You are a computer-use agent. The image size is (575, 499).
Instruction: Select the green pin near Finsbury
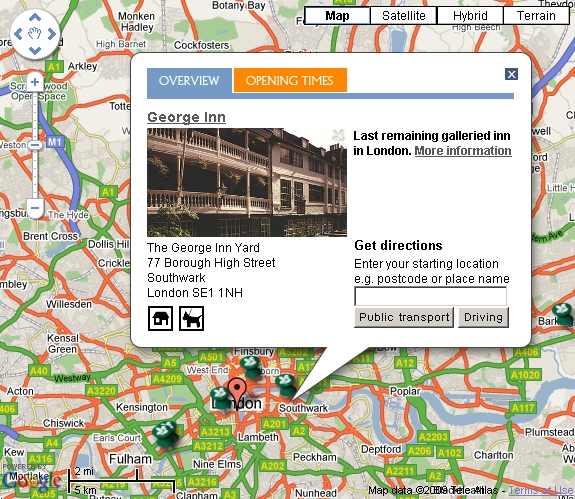251,367
